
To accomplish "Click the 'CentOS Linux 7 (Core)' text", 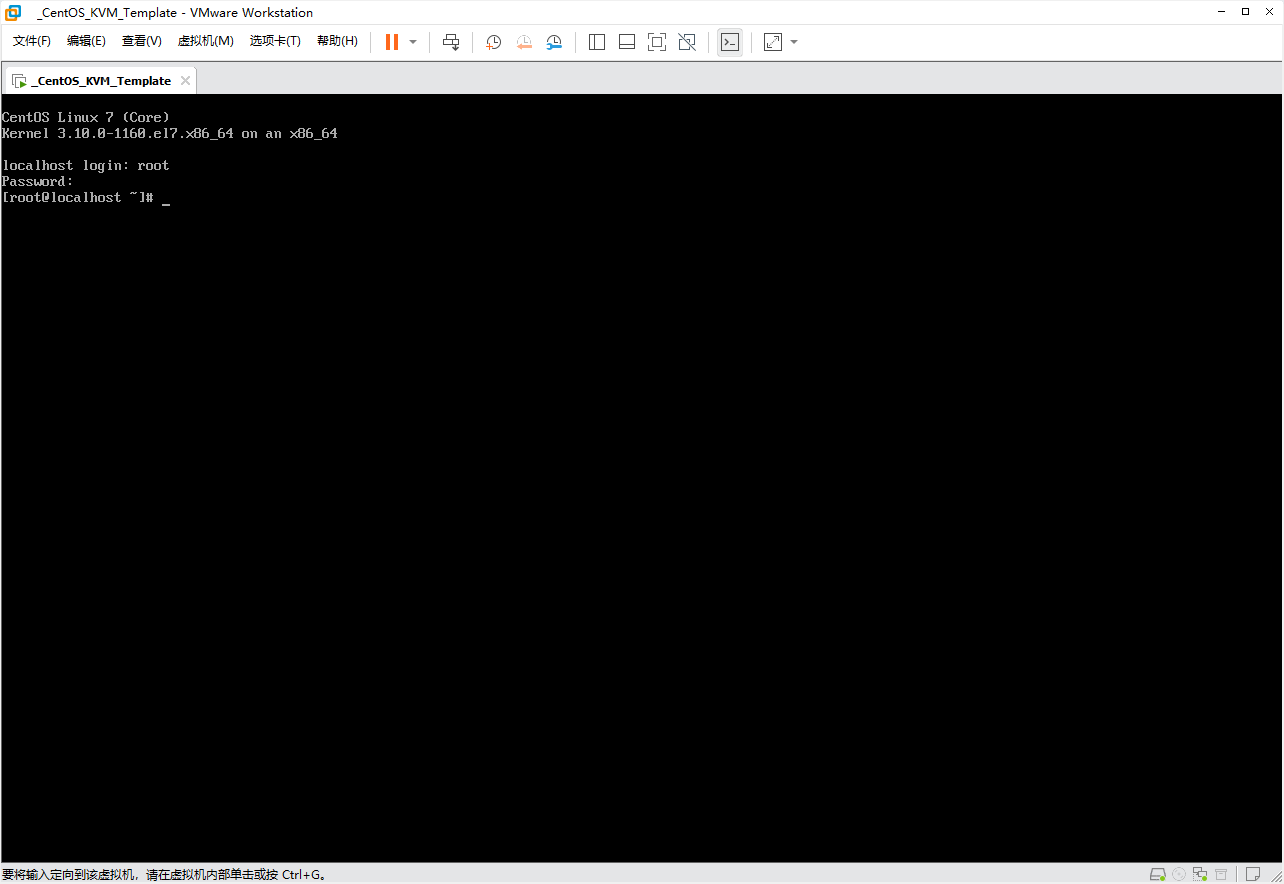I will 86,117.
